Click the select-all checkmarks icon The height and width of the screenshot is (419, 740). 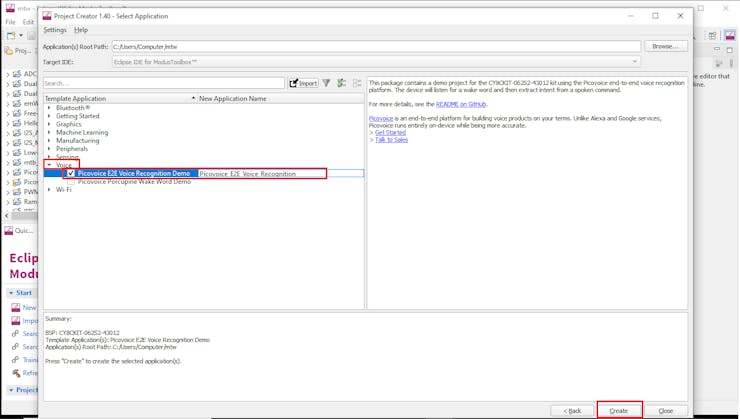342,83
